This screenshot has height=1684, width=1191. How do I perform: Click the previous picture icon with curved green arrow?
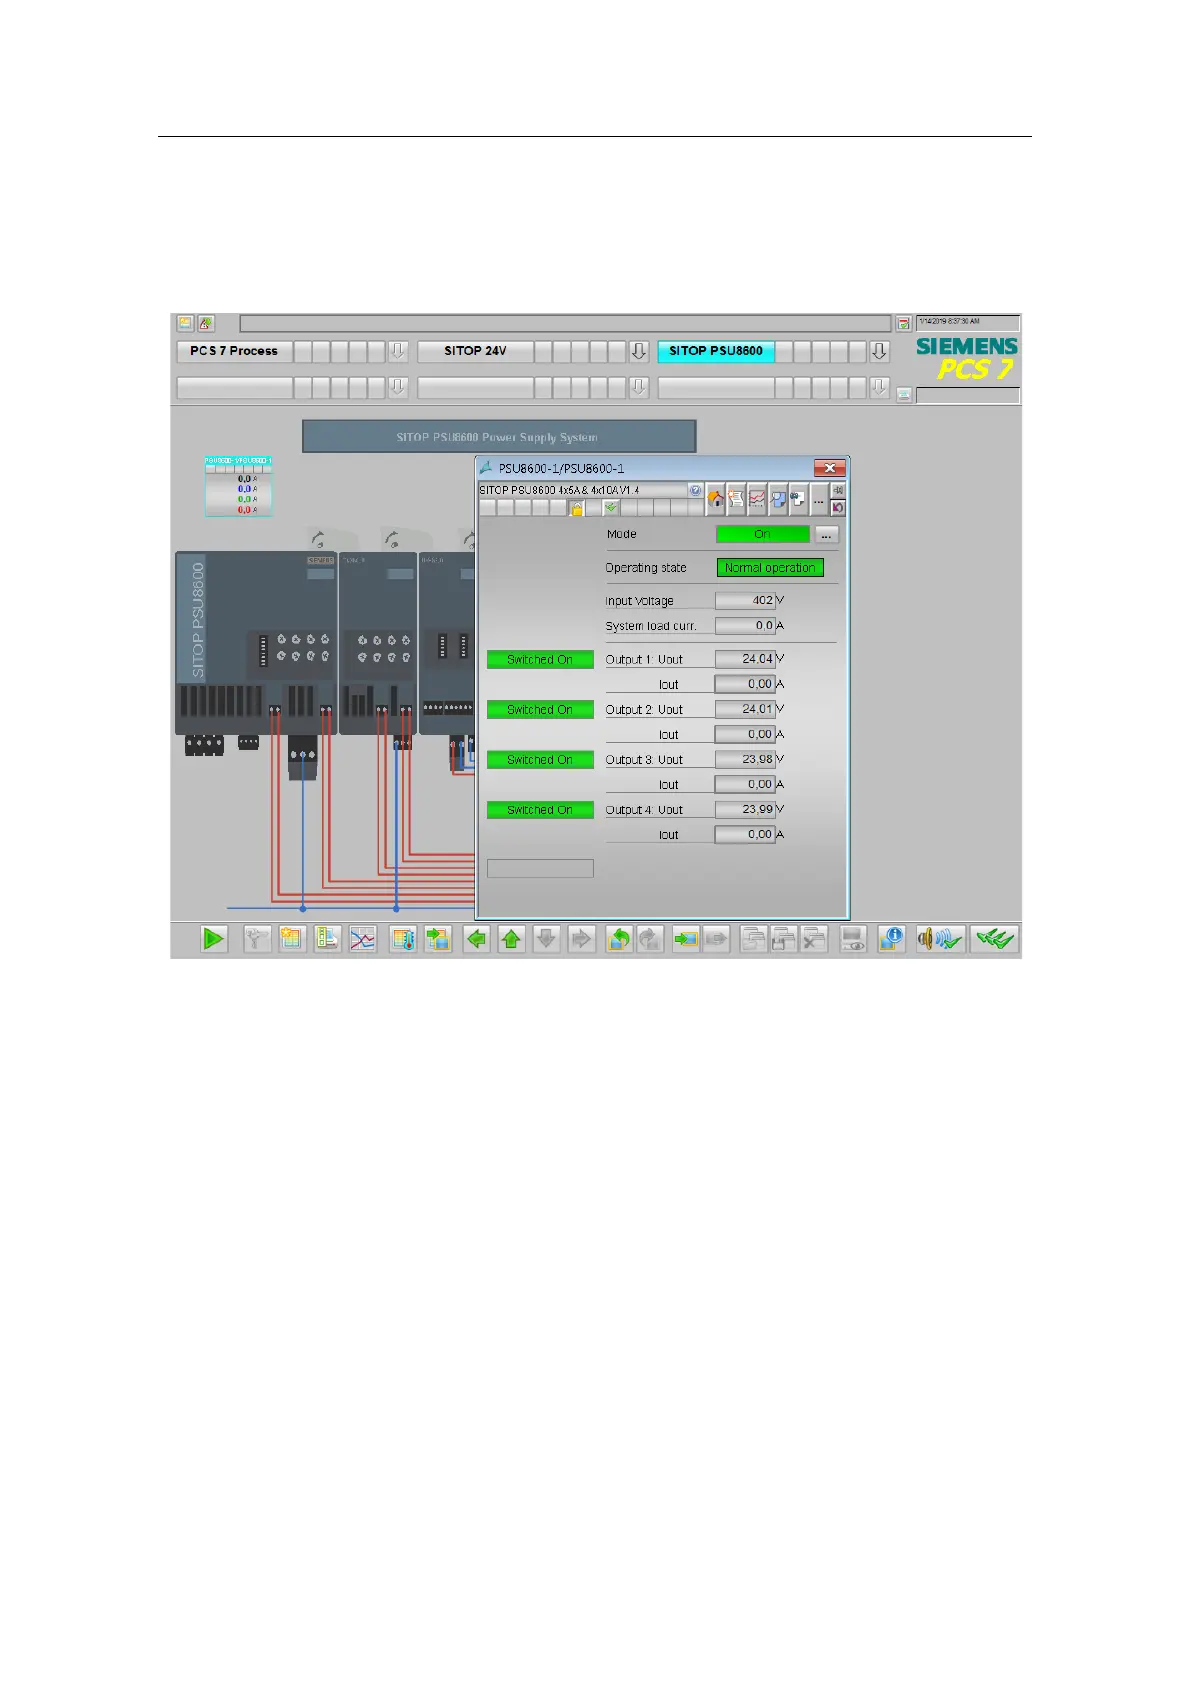(x=619, y=939)
